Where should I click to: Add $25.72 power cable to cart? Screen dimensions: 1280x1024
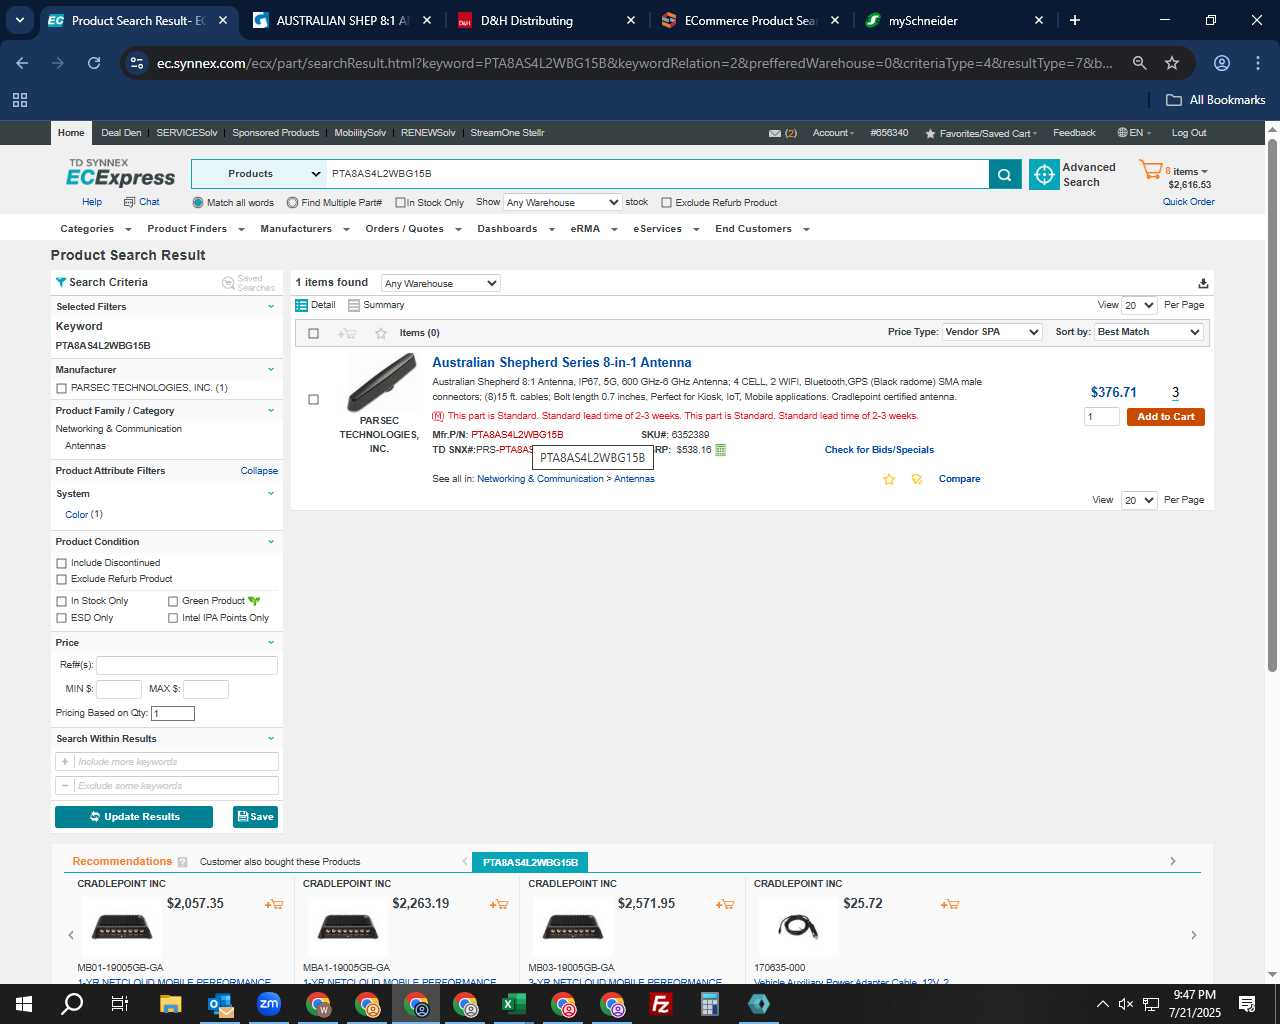(950, 904)
